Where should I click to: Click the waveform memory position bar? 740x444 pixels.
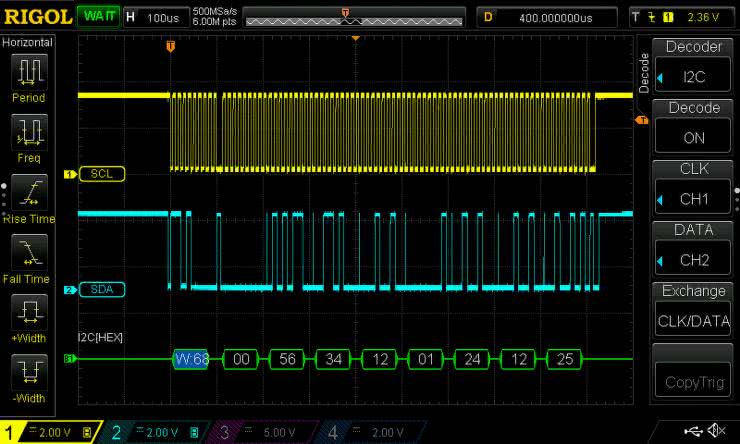pyautogui.click(x=353, y=18)
